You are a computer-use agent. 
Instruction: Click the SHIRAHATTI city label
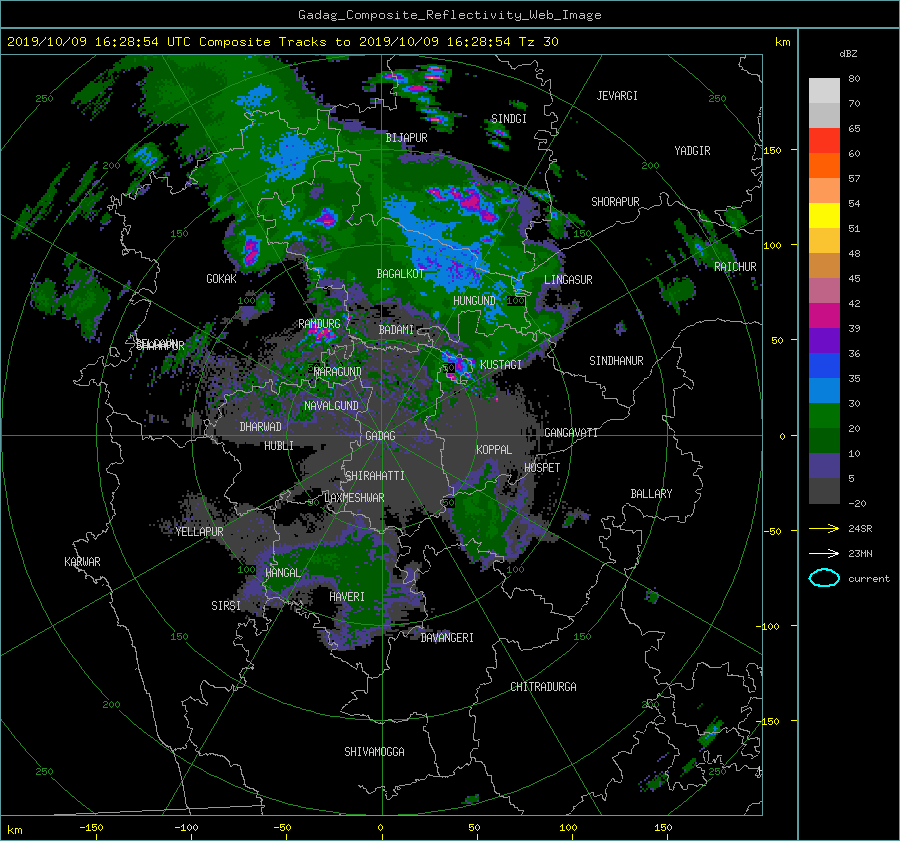click(375, 476)
